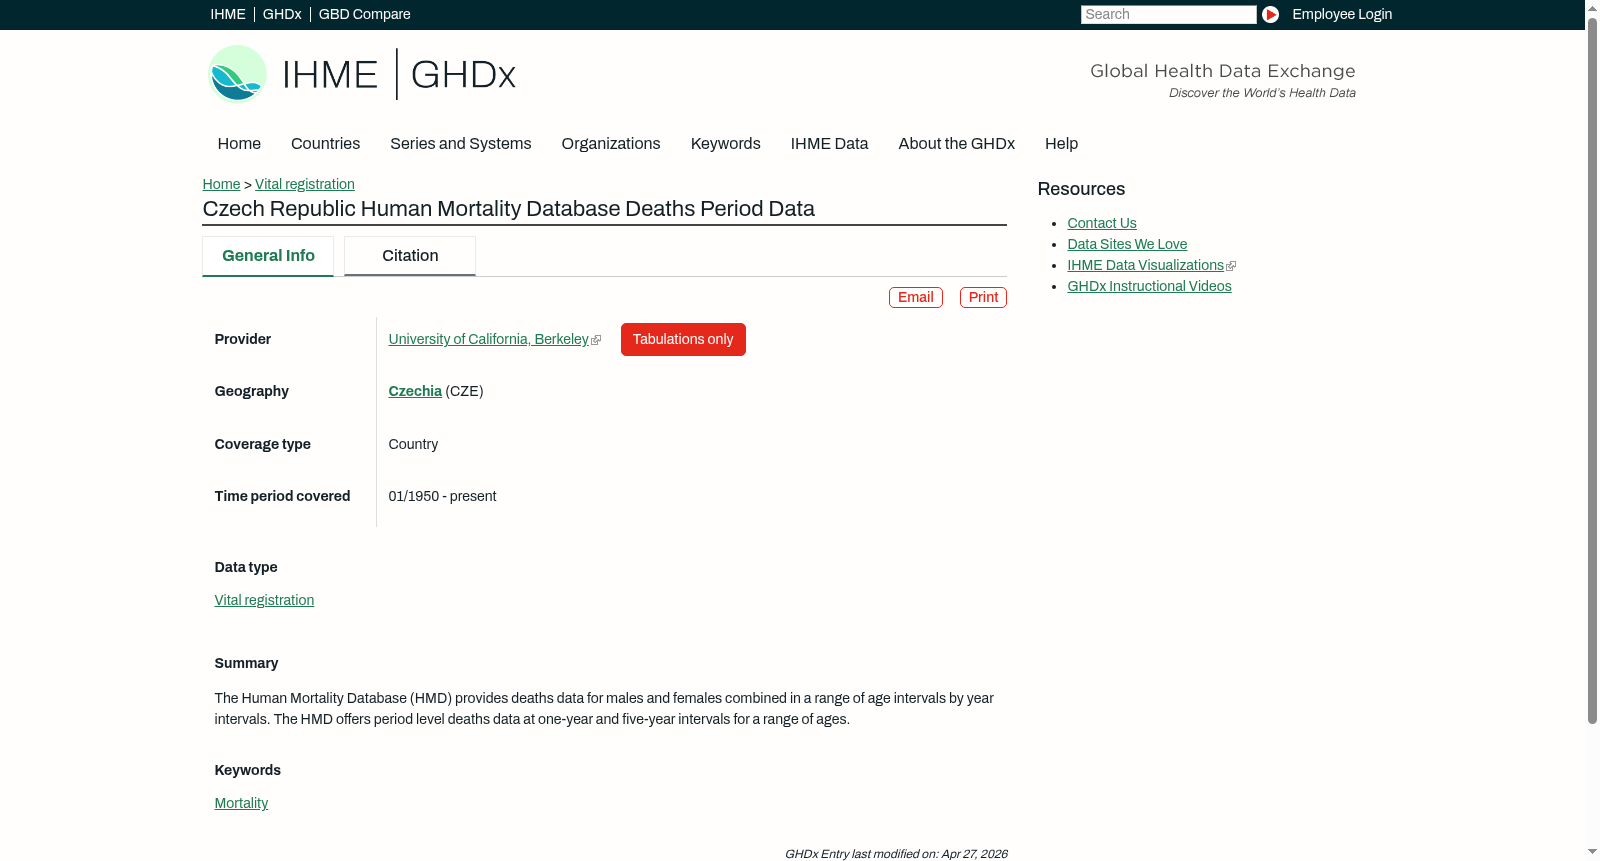Click the Print button
This screenshot has height=861, width=1600.
point(983,297)
